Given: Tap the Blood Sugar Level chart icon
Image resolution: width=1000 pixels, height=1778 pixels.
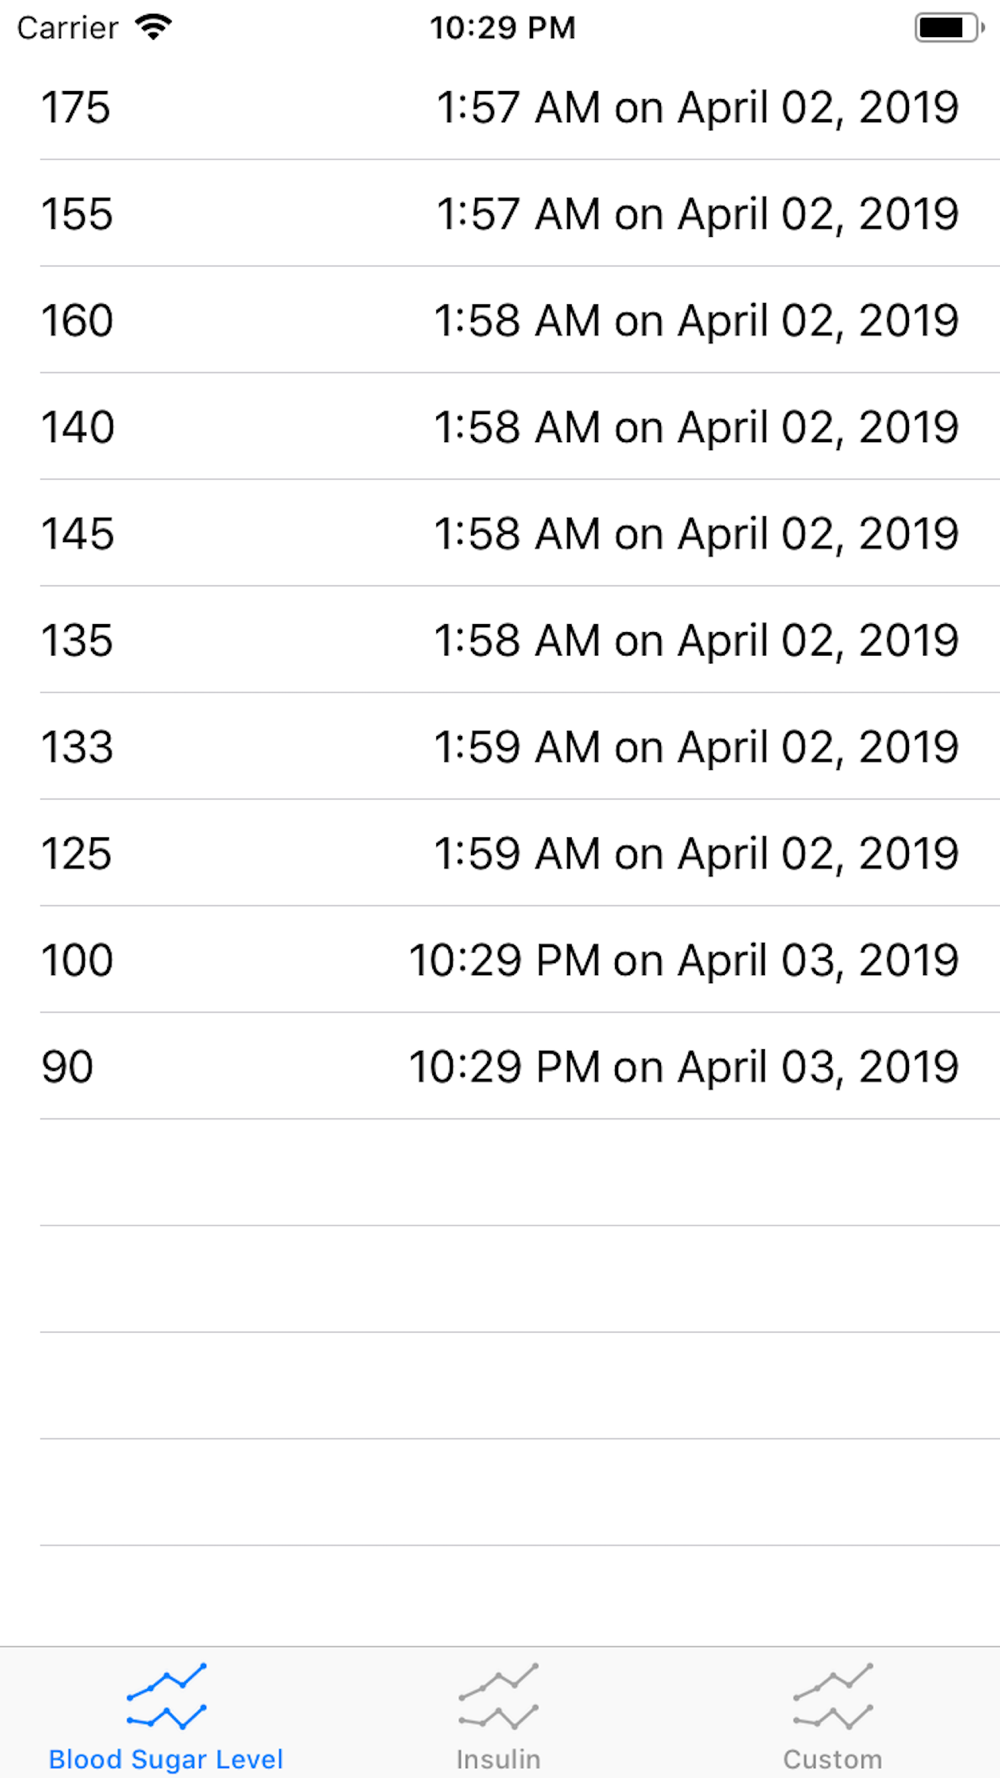Looking at the screenshot, I should pos(166,1696).
